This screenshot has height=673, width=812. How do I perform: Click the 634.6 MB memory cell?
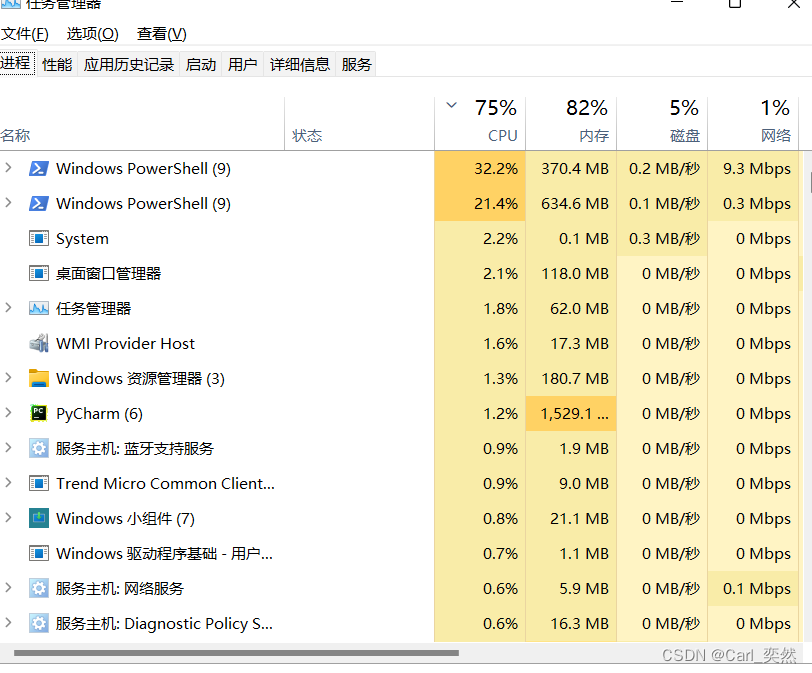click(571, 203)
